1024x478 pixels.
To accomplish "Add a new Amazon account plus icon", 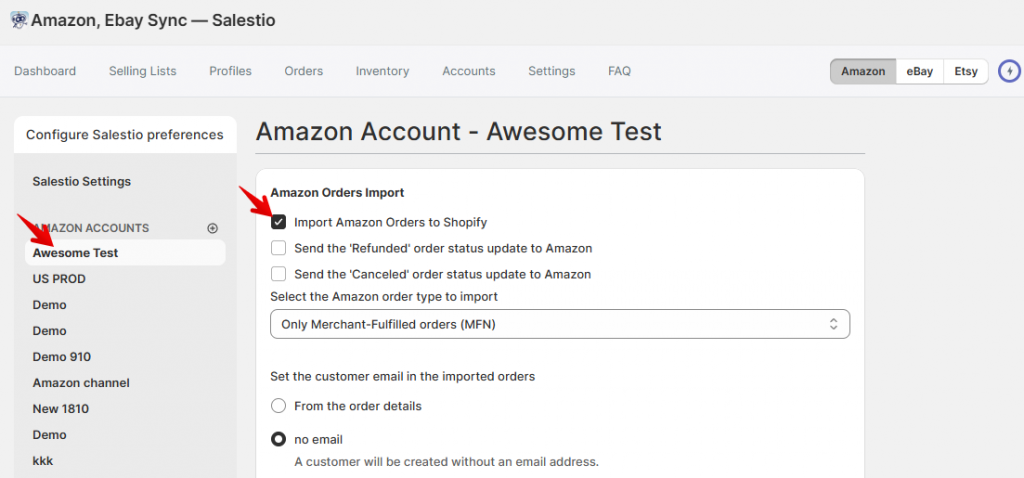I will (212, 228).
